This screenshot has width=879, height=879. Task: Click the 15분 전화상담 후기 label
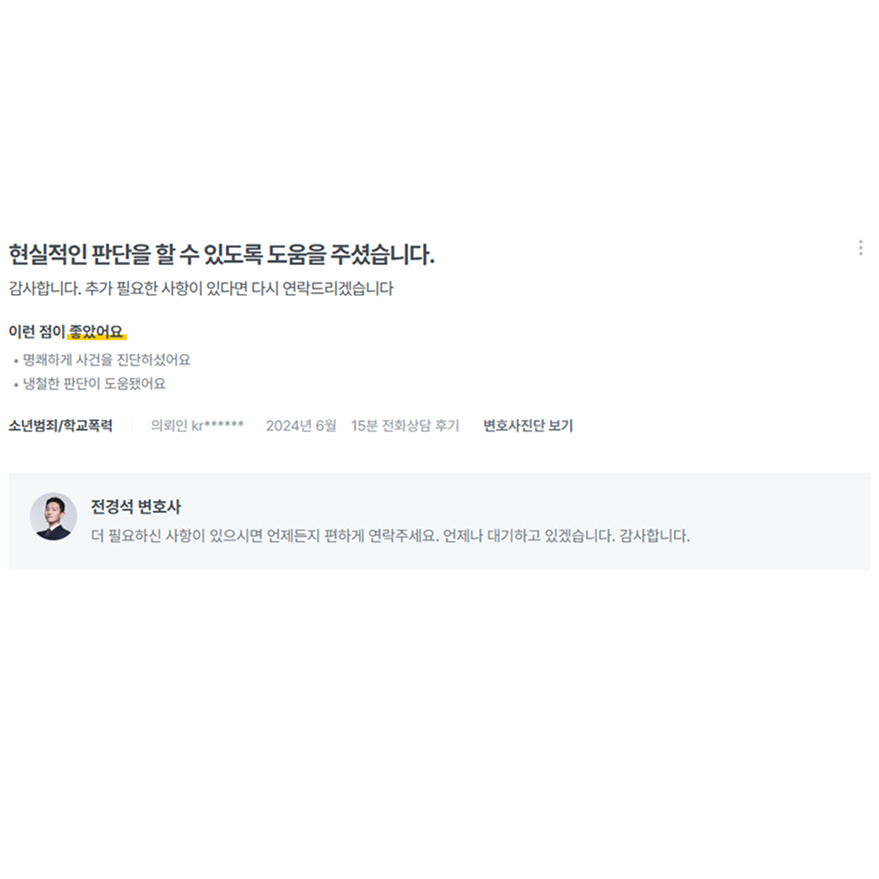click(405, 425)
